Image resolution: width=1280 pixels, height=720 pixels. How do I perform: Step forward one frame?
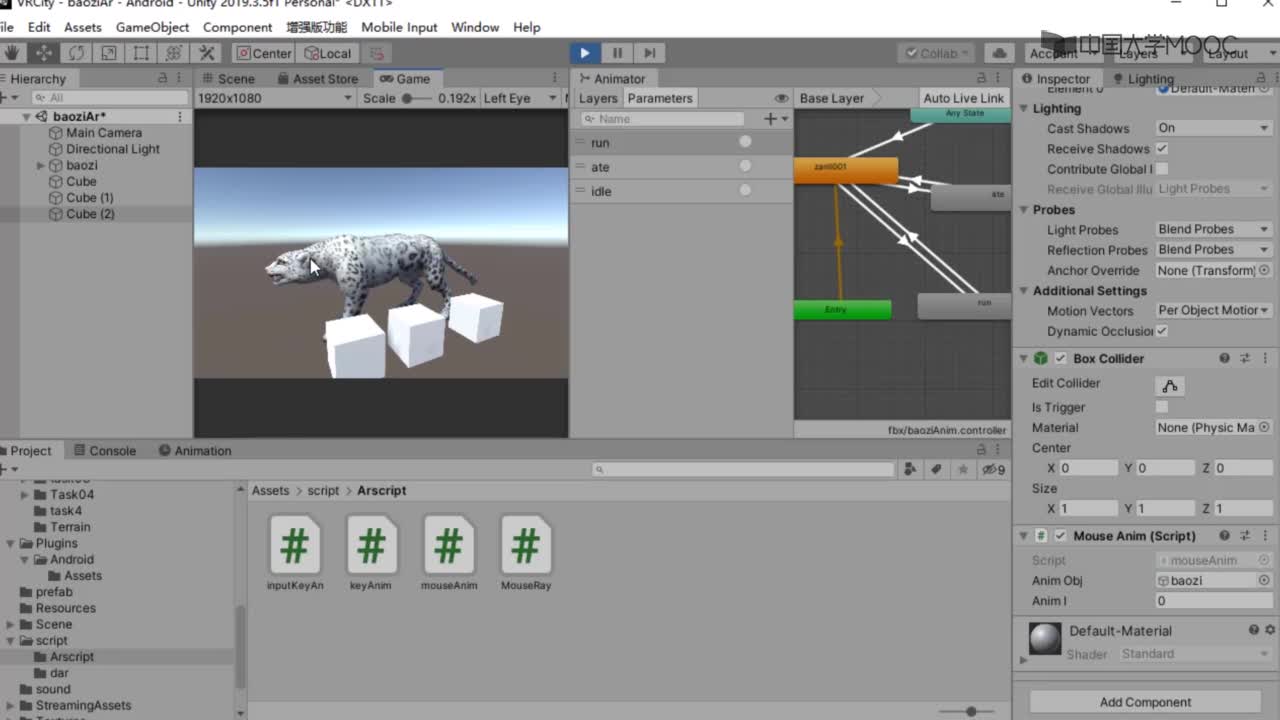click(x=650, y=53)
